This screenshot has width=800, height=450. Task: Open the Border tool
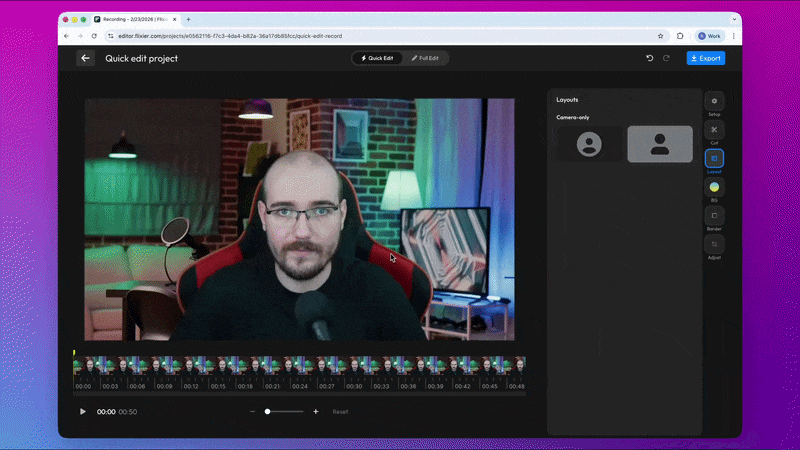(714, 215)
